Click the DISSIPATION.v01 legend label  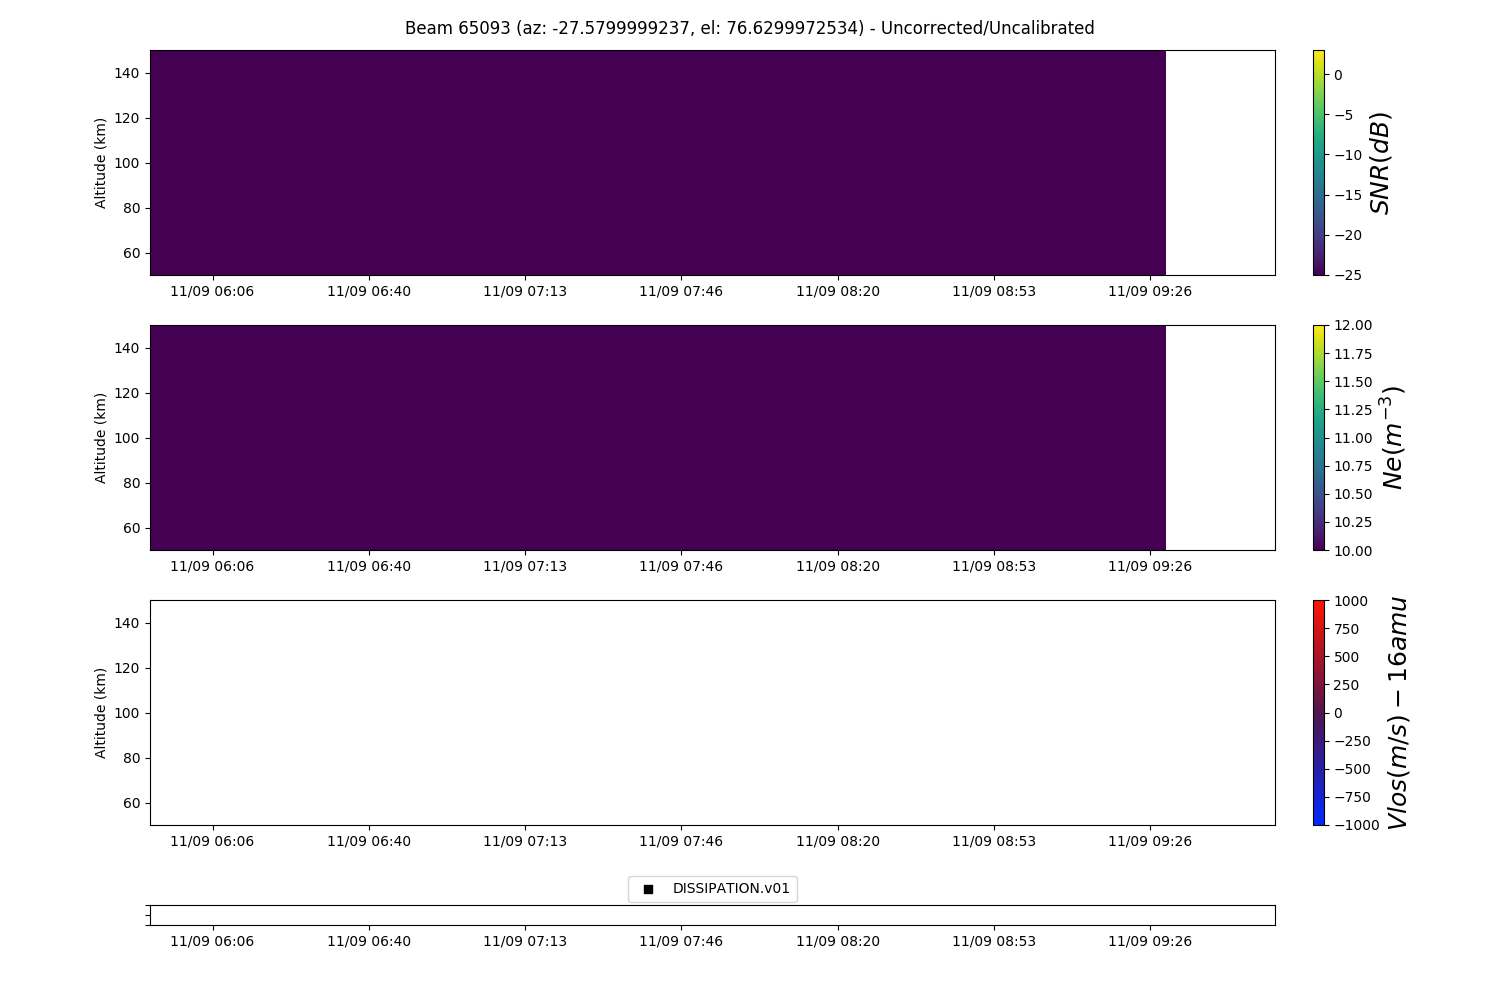(731, 888)
